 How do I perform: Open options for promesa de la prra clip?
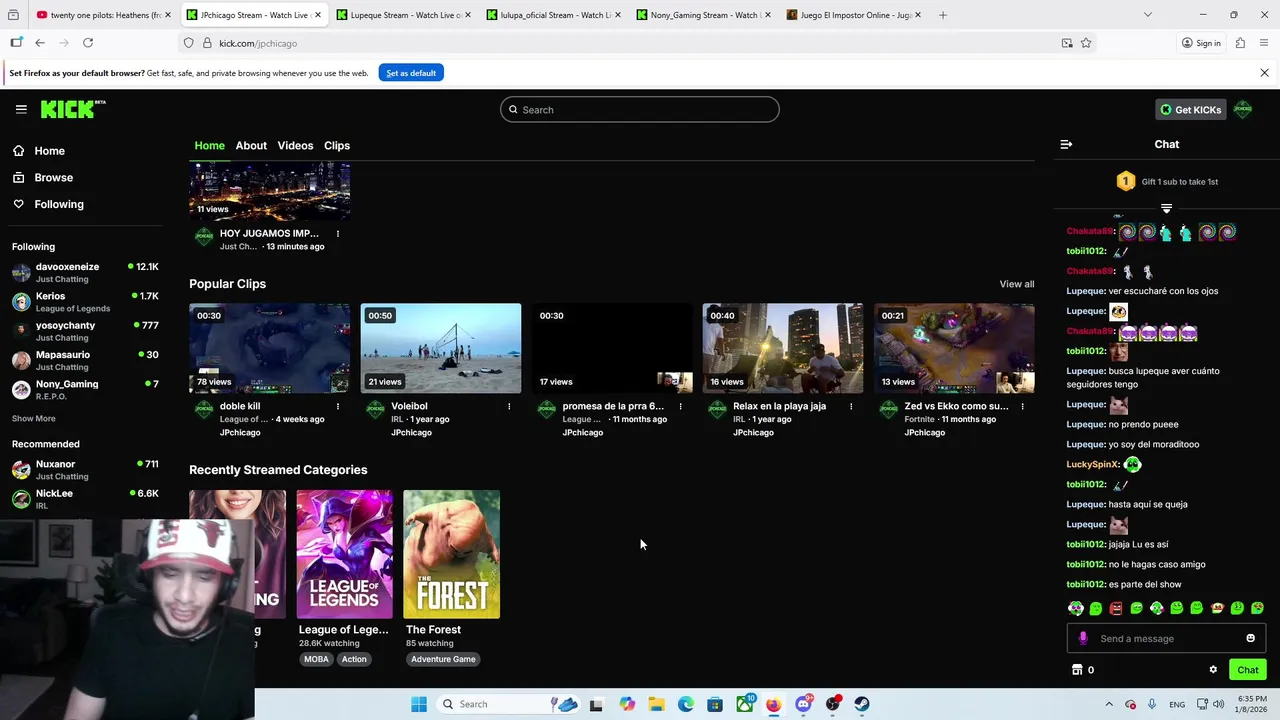680,406
